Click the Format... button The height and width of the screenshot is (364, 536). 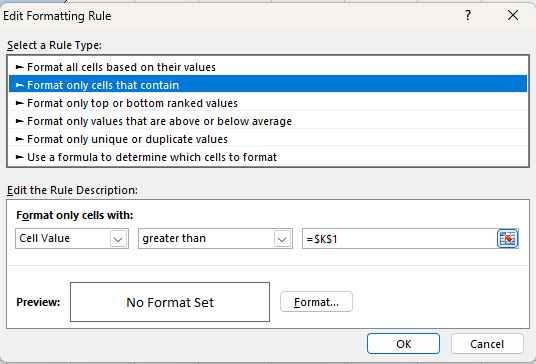(x=316, y=302)
